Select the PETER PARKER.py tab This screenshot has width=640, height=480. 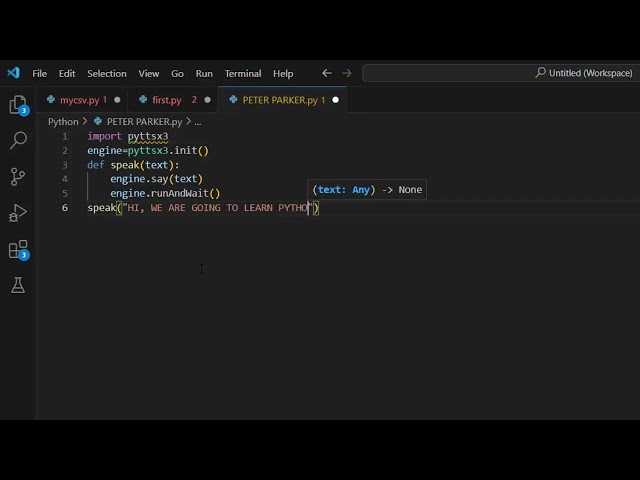tap(282, 100)
